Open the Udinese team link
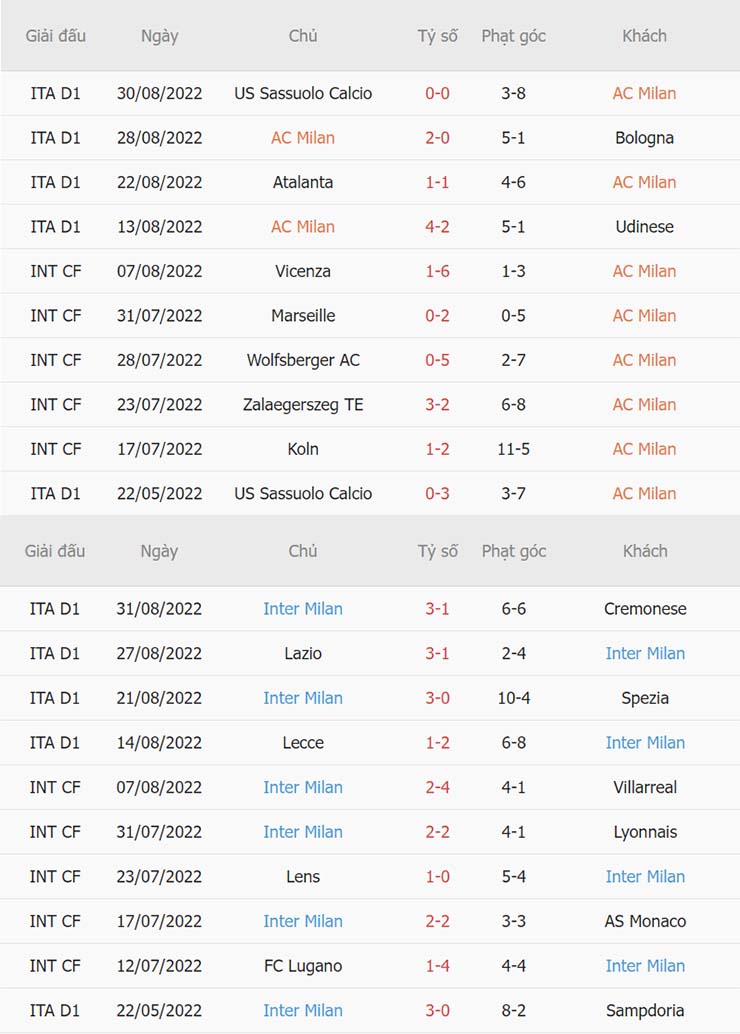This screenshot has height=1034, width=740. (644, 227)
